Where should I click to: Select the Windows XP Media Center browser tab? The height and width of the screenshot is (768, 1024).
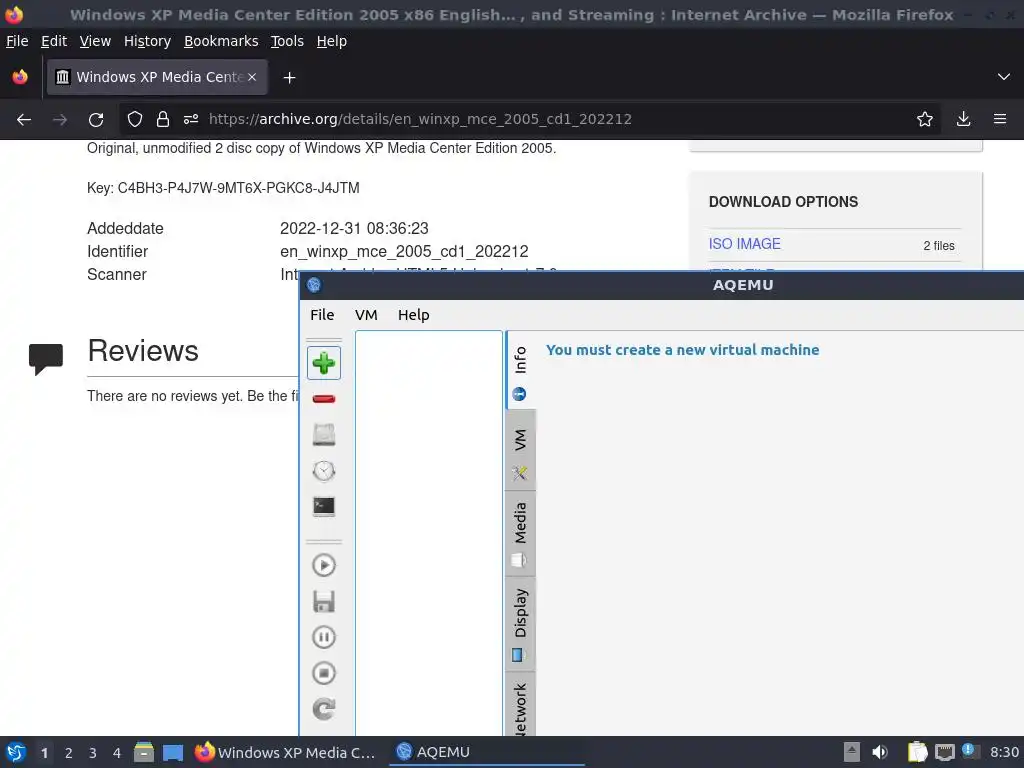tap(157, 77)
